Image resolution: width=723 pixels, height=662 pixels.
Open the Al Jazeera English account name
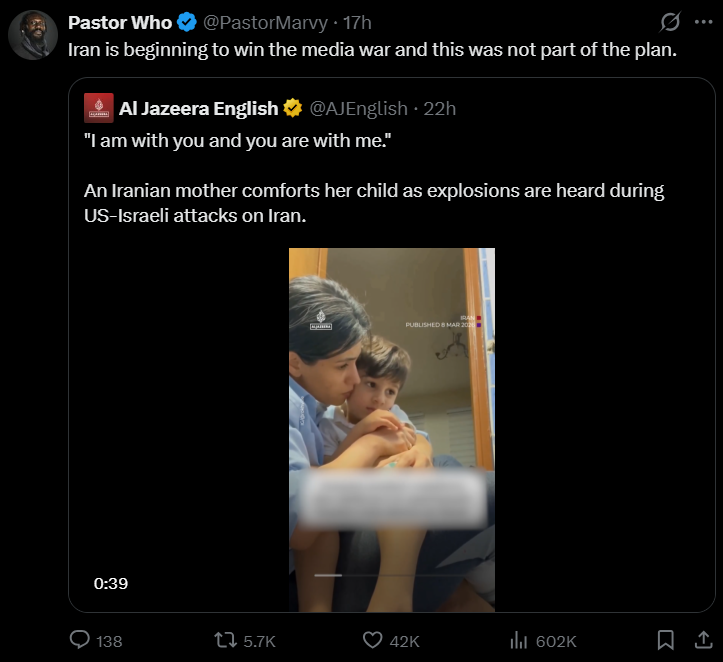pyautogui.click(x=198, y=108)
